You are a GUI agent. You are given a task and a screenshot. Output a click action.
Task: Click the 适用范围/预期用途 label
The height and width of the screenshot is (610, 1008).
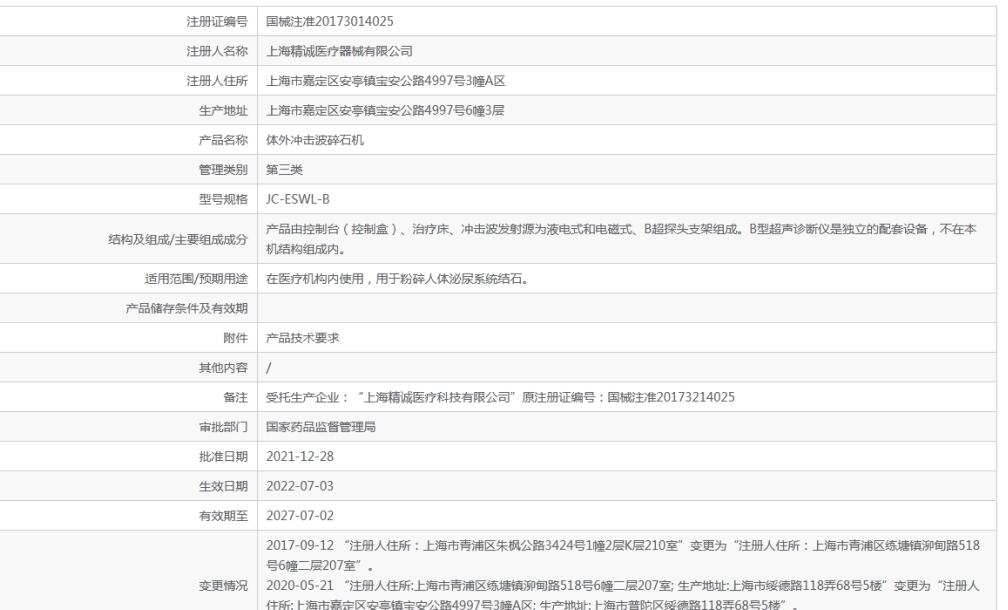click(x=196, y=278)
